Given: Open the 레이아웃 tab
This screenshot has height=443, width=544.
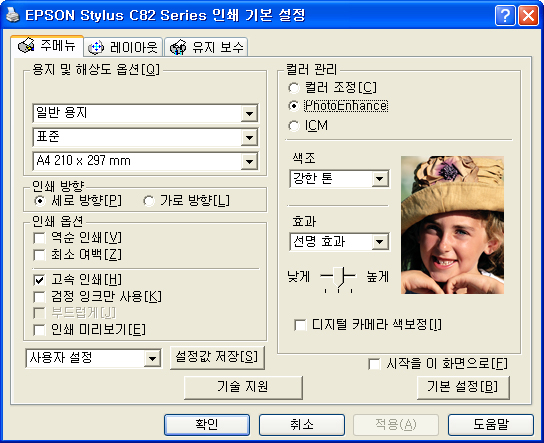Looking at the screenshot, I should [x=123, y=47].
